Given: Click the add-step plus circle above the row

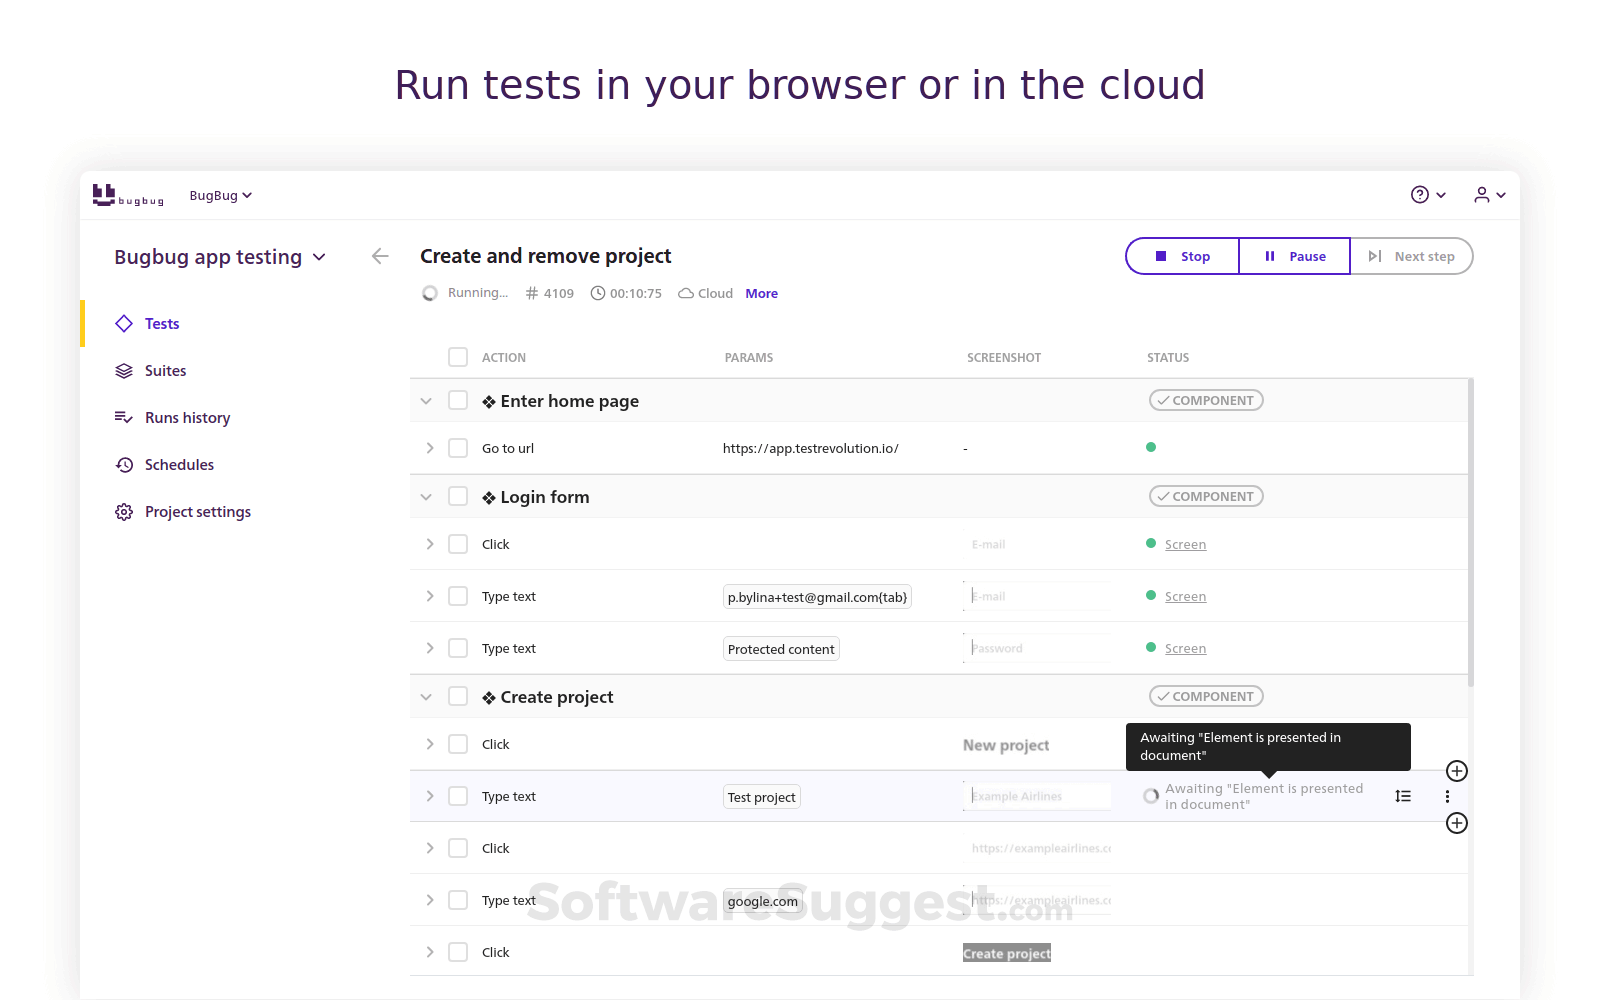Looking at the screenshot, I should point(1456,771).
